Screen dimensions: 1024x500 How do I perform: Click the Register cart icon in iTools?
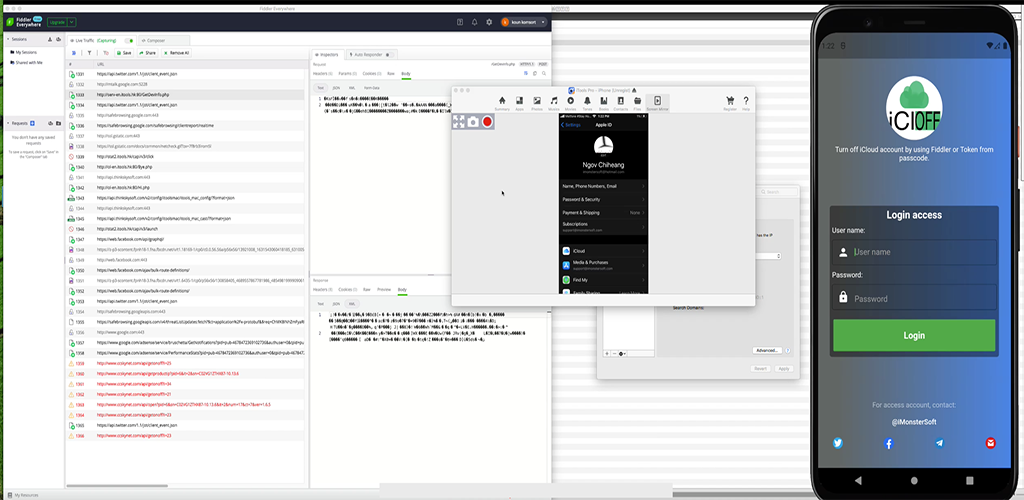(x=729, y=103)
